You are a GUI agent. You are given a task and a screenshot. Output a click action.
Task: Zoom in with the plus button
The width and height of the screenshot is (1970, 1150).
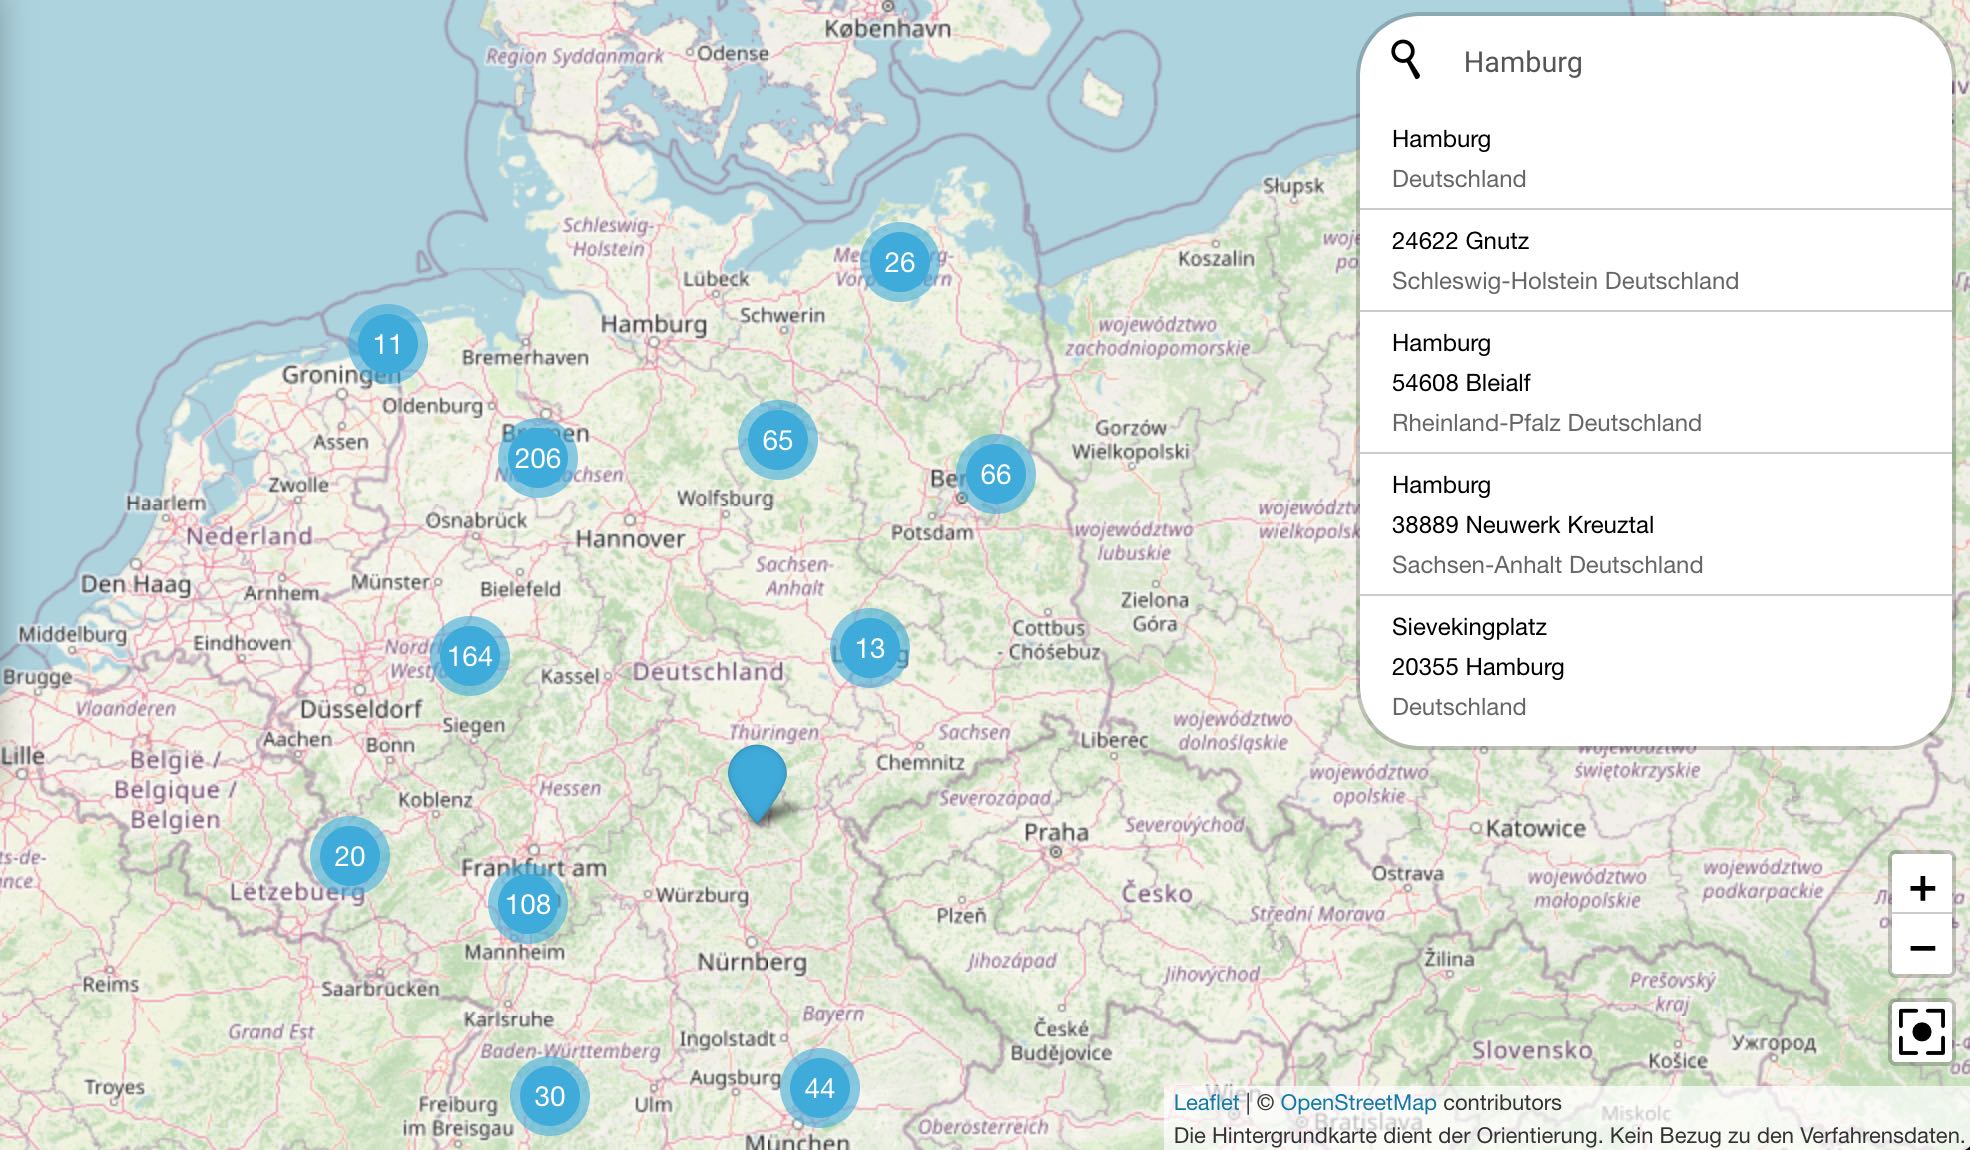tap(1921, 887)
